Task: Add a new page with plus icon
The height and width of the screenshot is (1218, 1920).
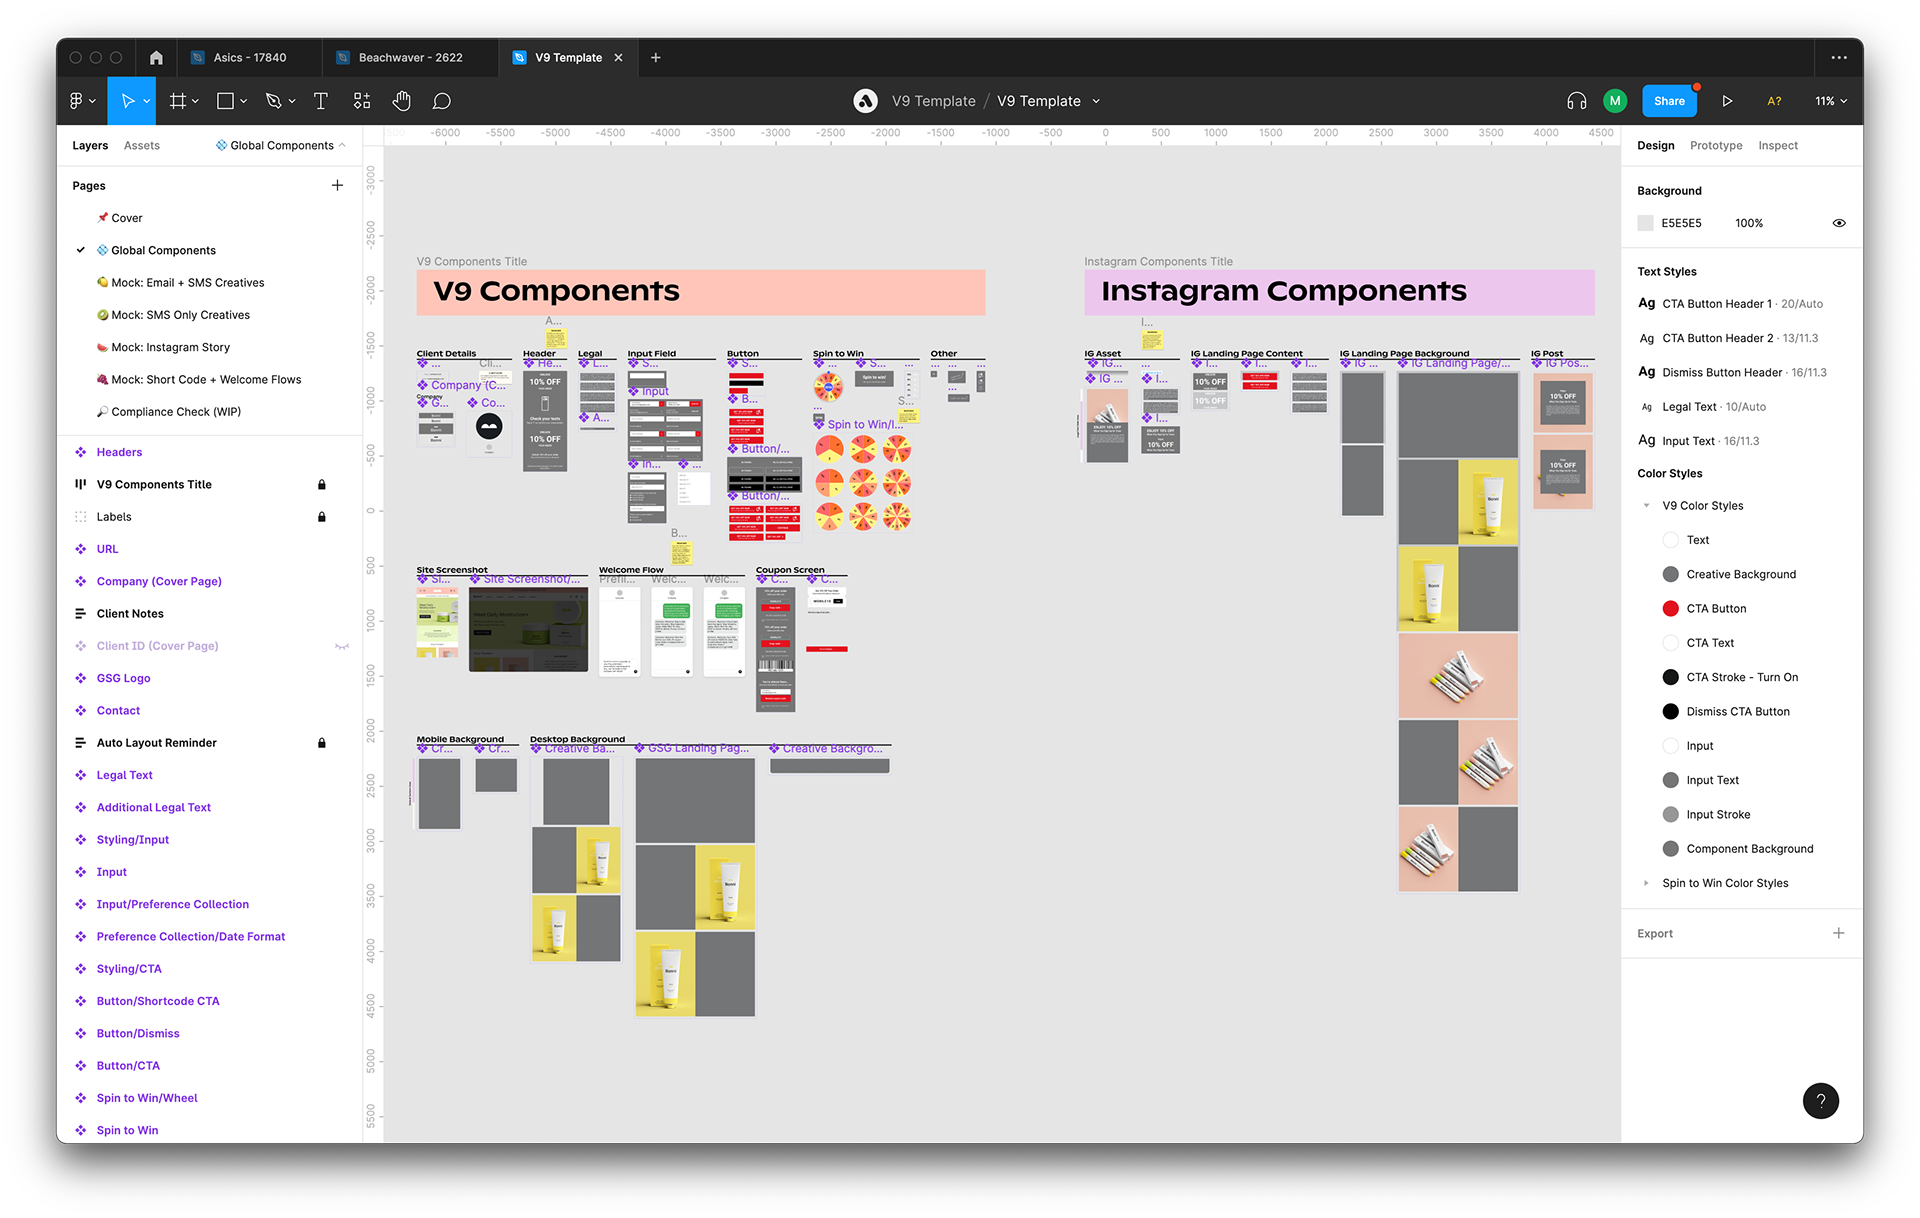Action: [337, 186]
